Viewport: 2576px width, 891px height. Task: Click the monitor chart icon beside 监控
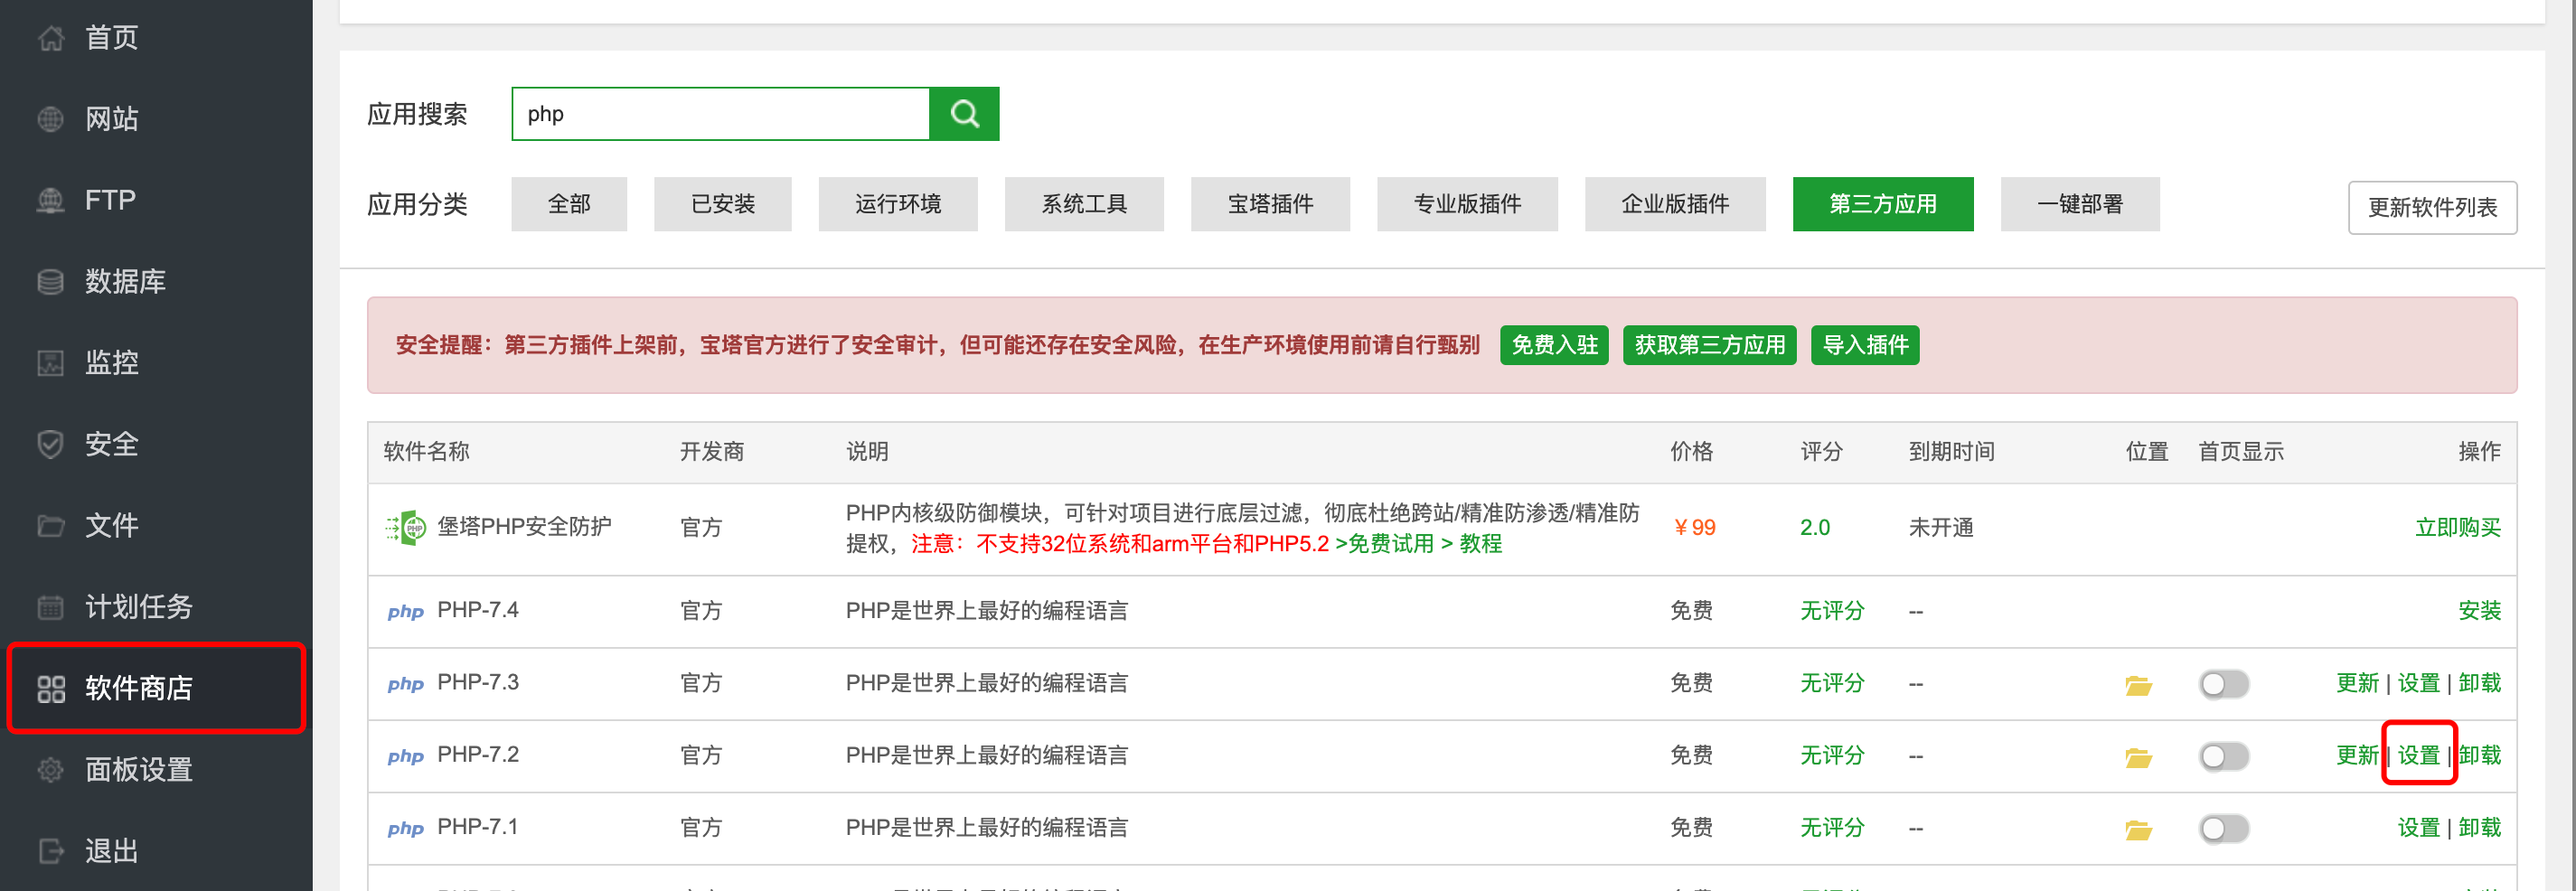(51, 363)
